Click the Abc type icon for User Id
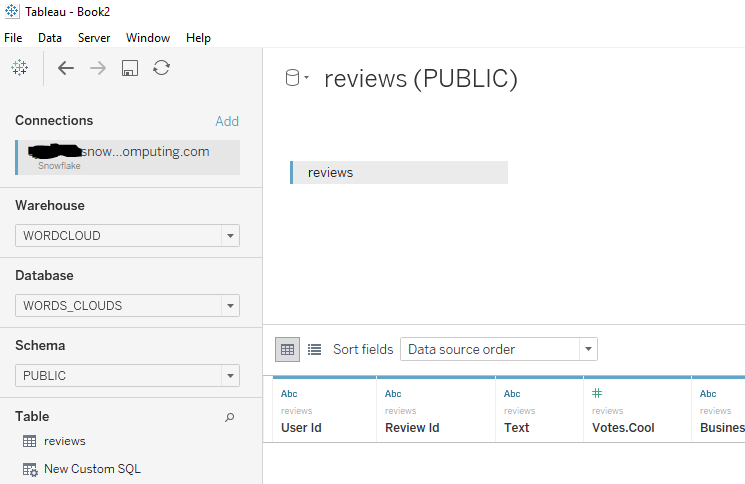The image size is (745, 484). pos(289,394)
